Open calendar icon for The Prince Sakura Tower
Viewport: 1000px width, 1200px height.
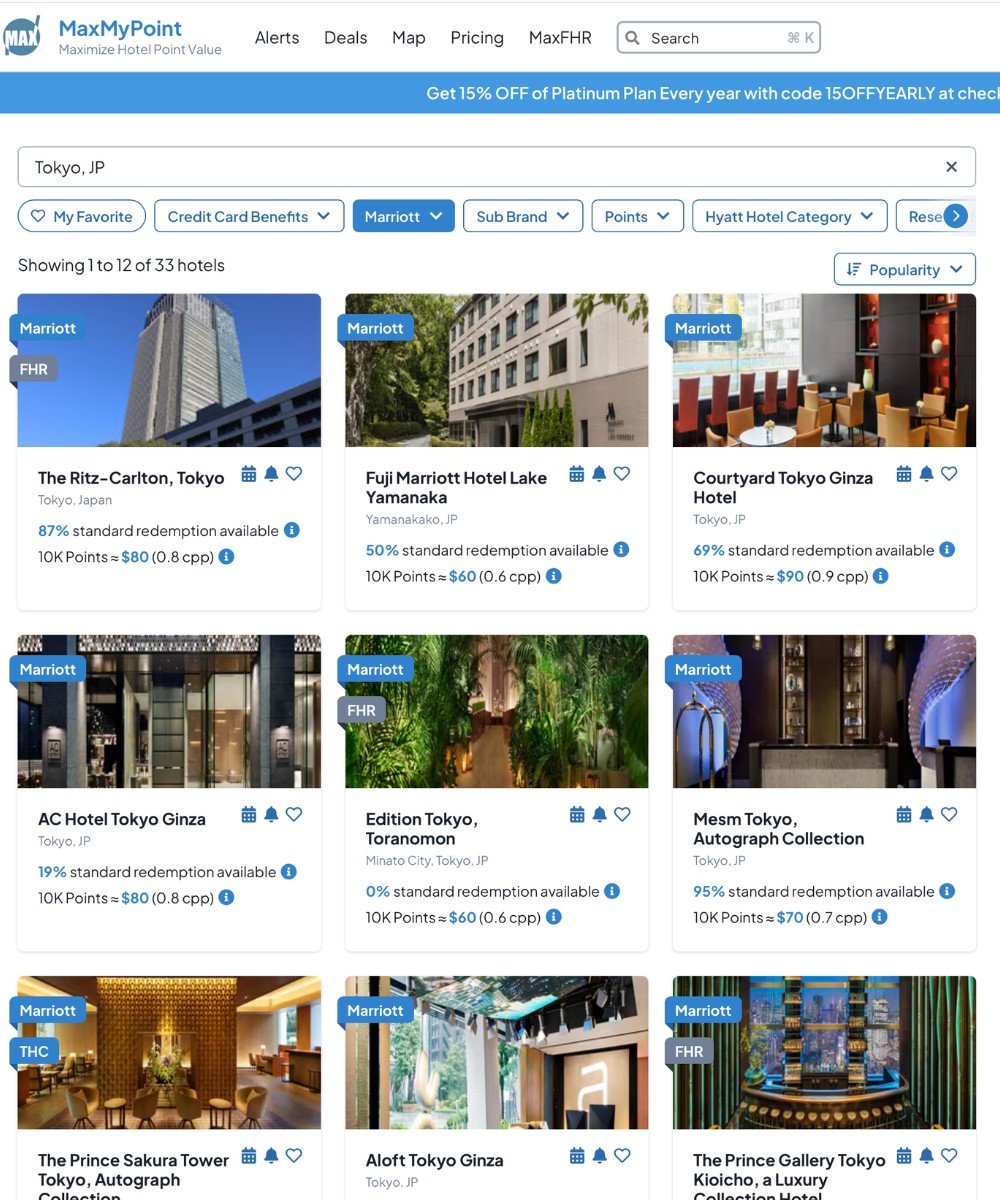tap(249, 1156)
